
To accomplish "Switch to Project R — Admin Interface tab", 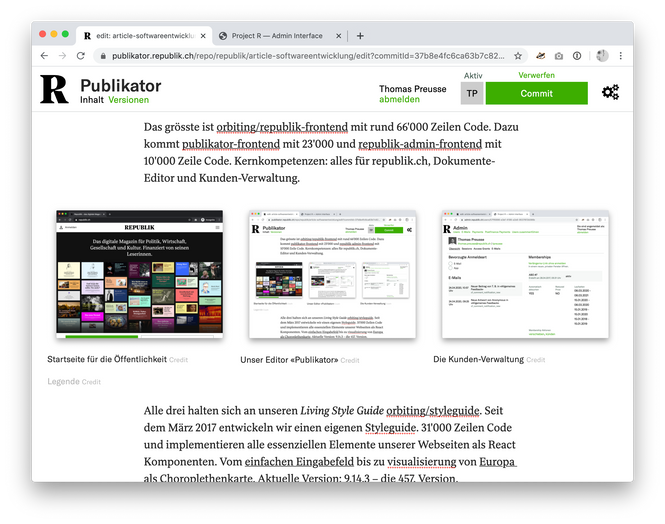I will click(x=273, y=35).
